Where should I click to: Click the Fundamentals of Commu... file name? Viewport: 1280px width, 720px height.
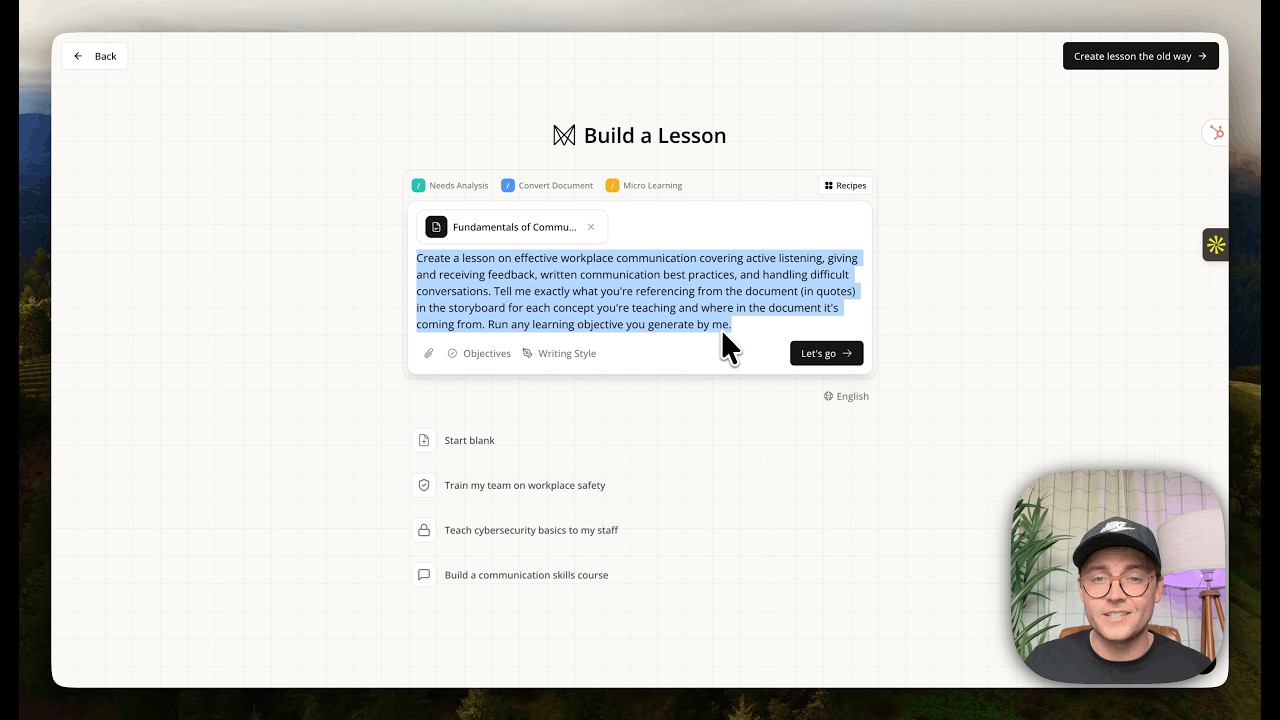point(514,227)
